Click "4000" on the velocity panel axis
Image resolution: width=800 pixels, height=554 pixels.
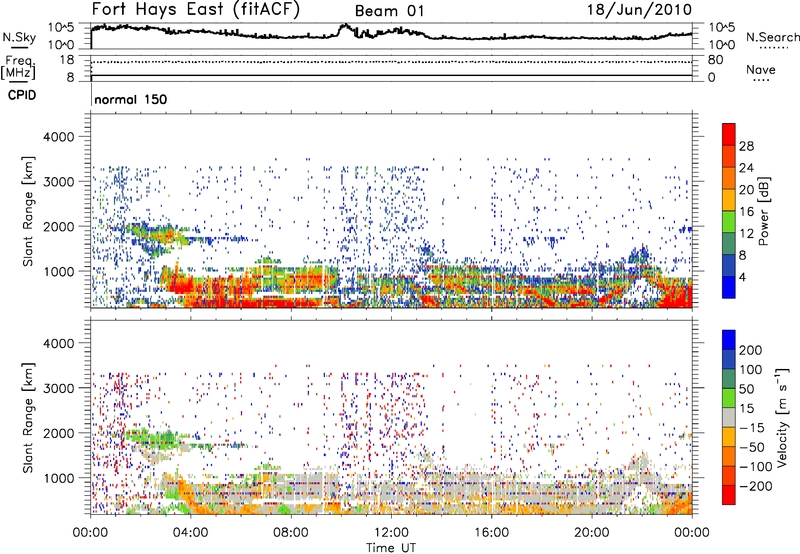coord(58,343)
